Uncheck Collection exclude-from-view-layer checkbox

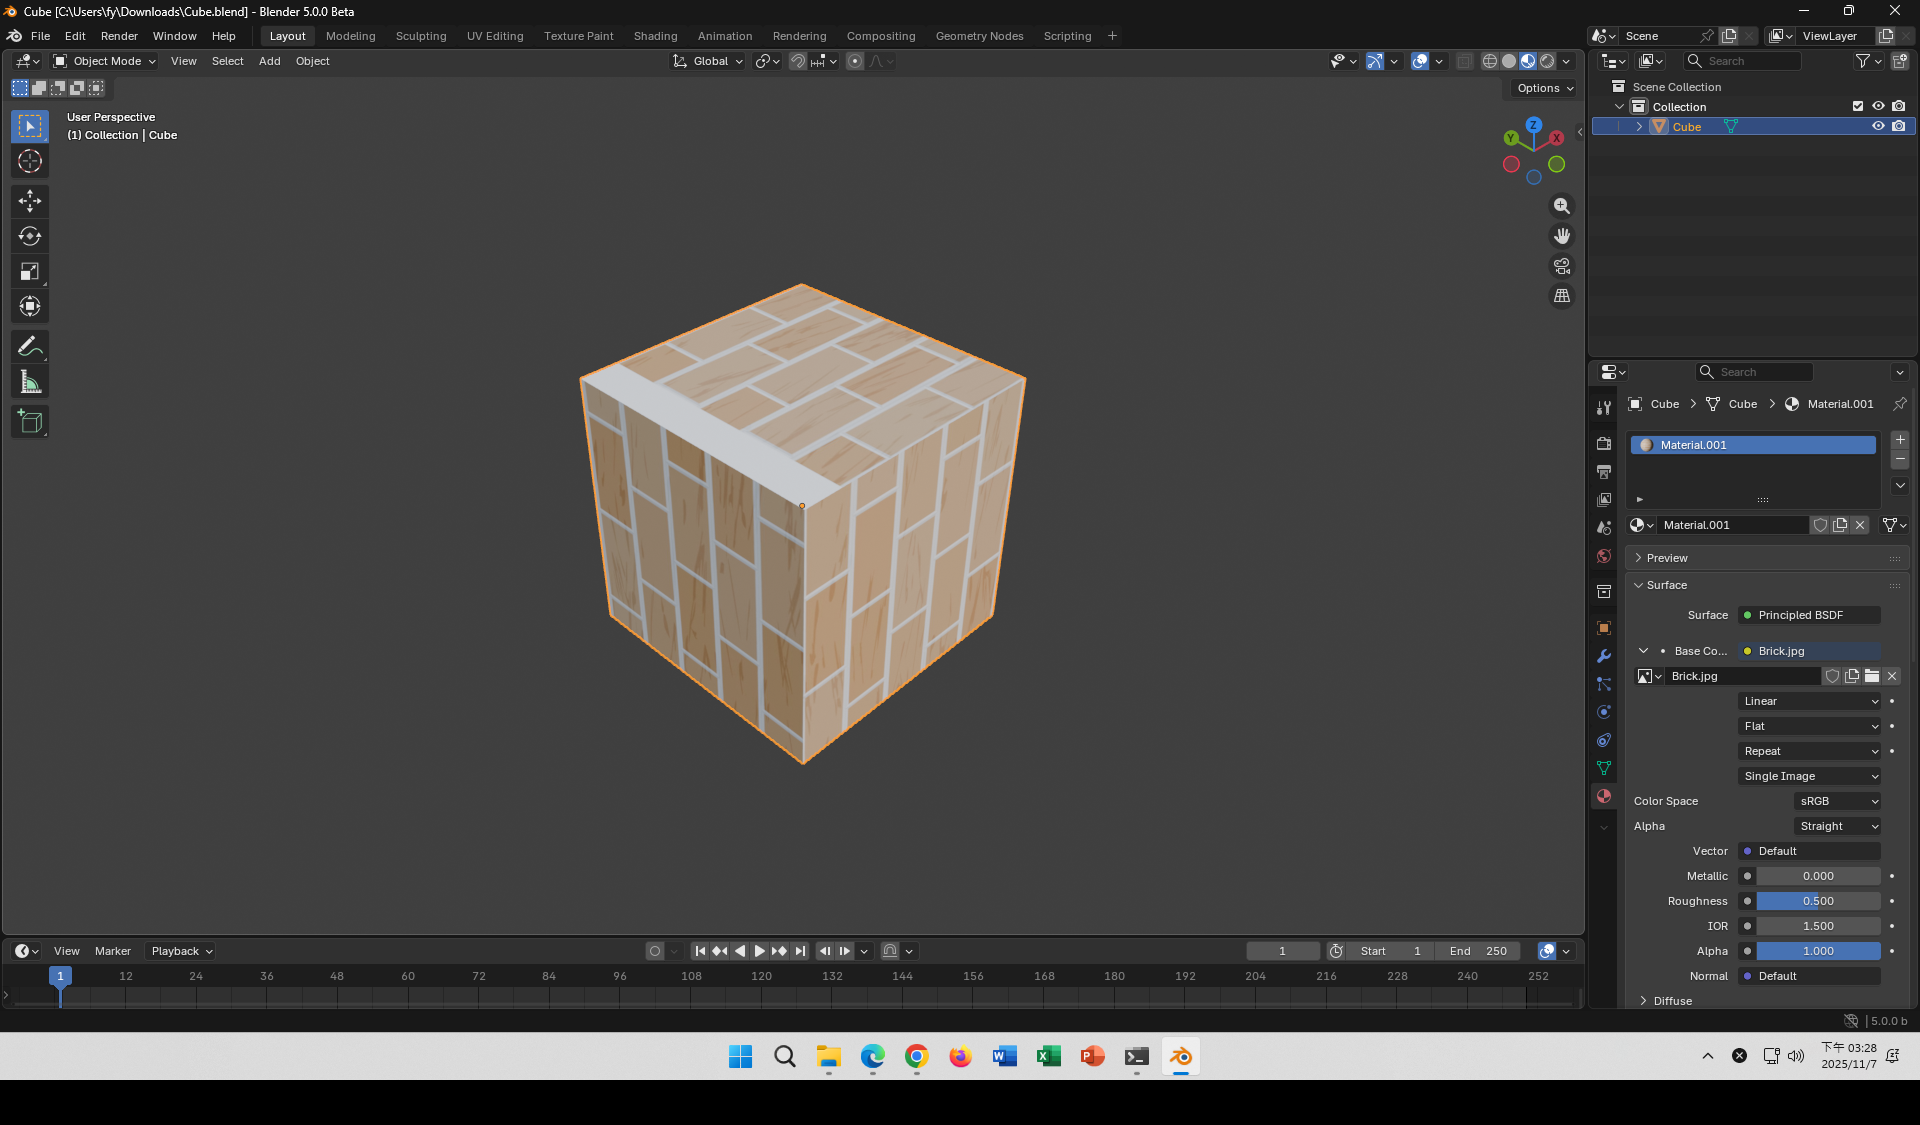coord(1858,107)
